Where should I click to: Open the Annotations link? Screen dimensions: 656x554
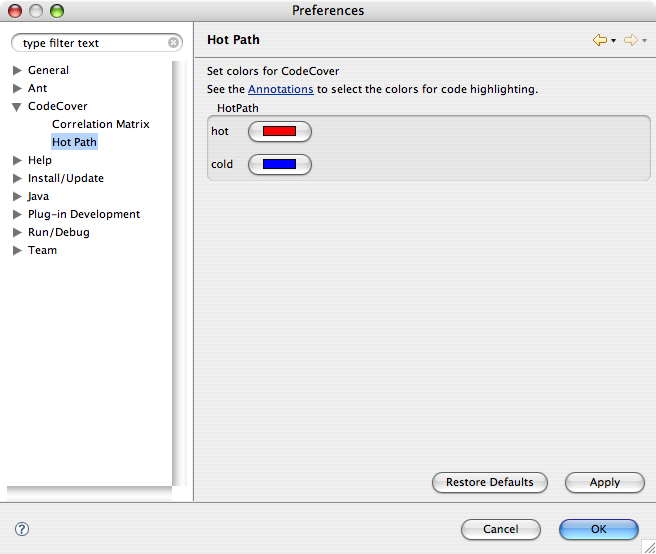tap(281, 89)
